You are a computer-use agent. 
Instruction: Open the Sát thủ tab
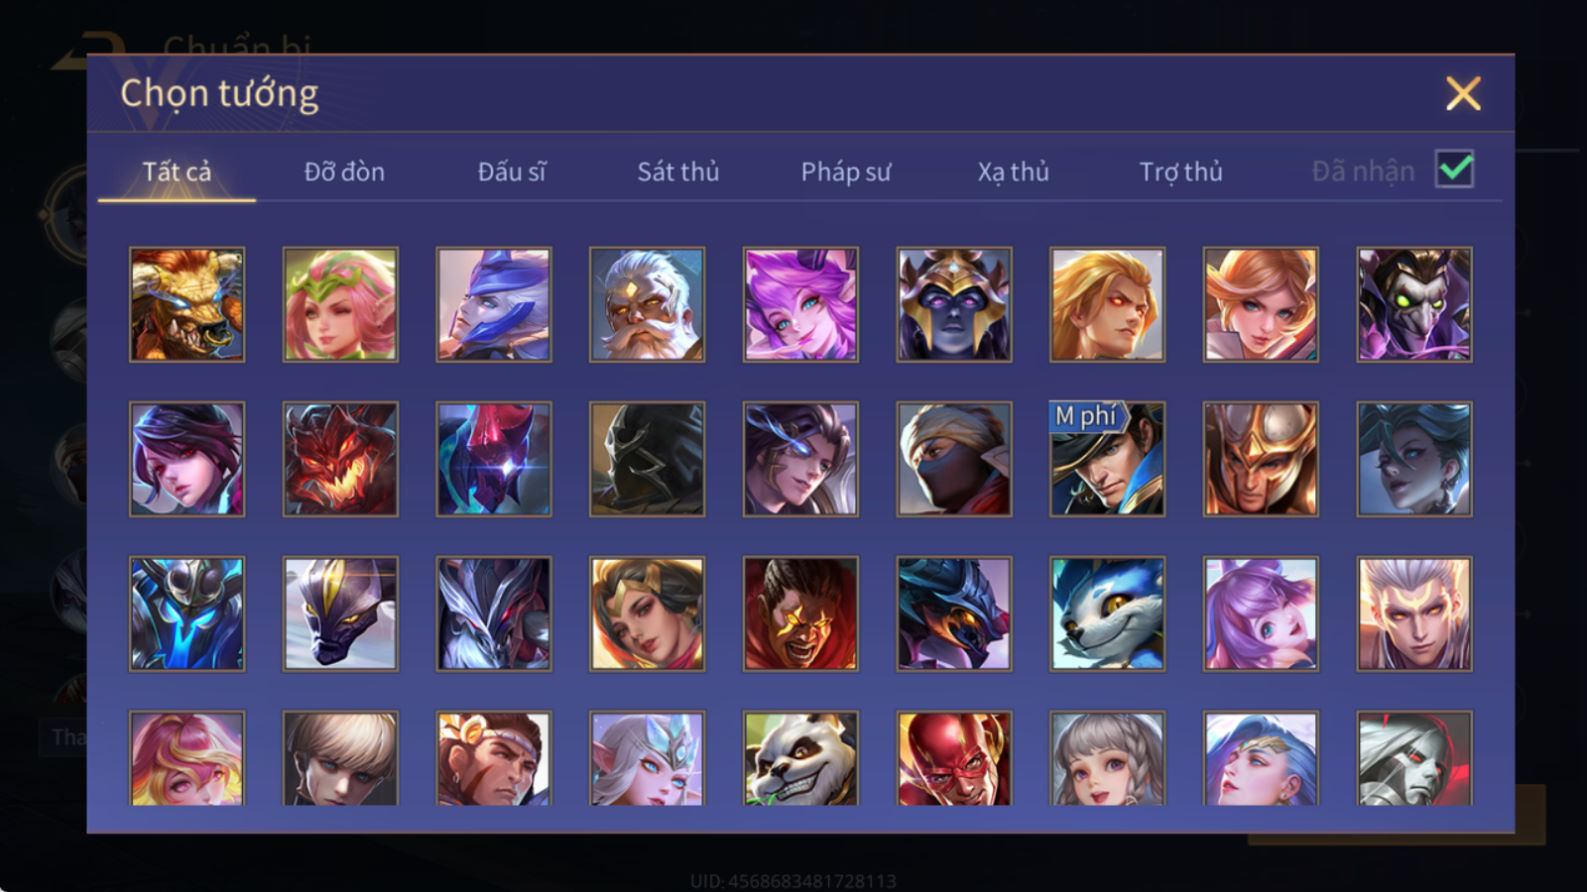pos(678,172)
